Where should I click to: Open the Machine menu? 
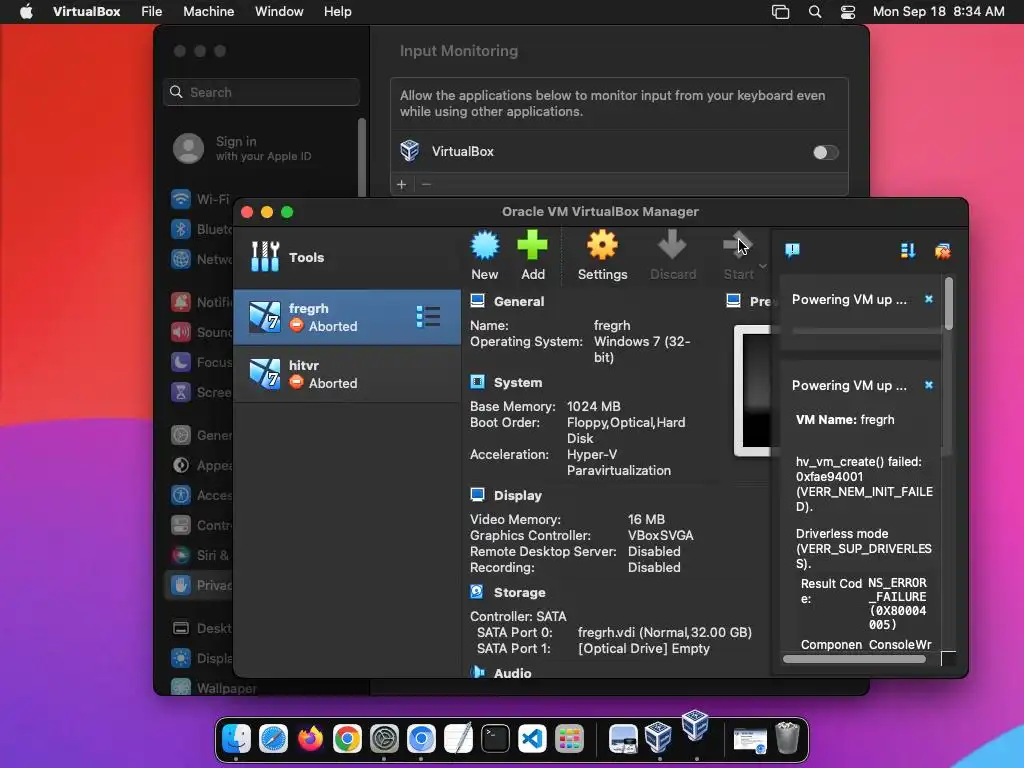coord(208,12)
